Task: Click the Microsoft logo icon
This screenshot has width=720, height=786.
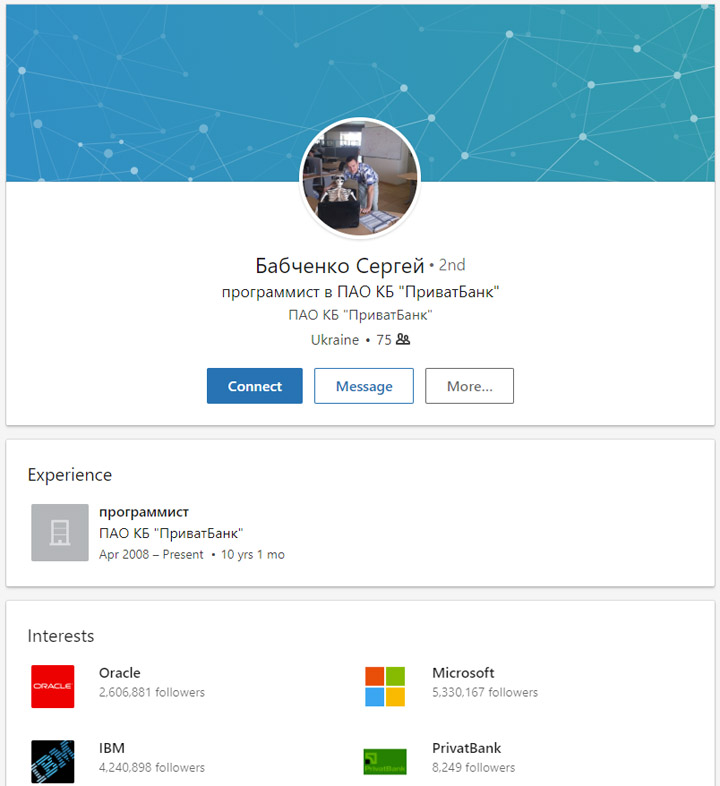Action: 384,686
